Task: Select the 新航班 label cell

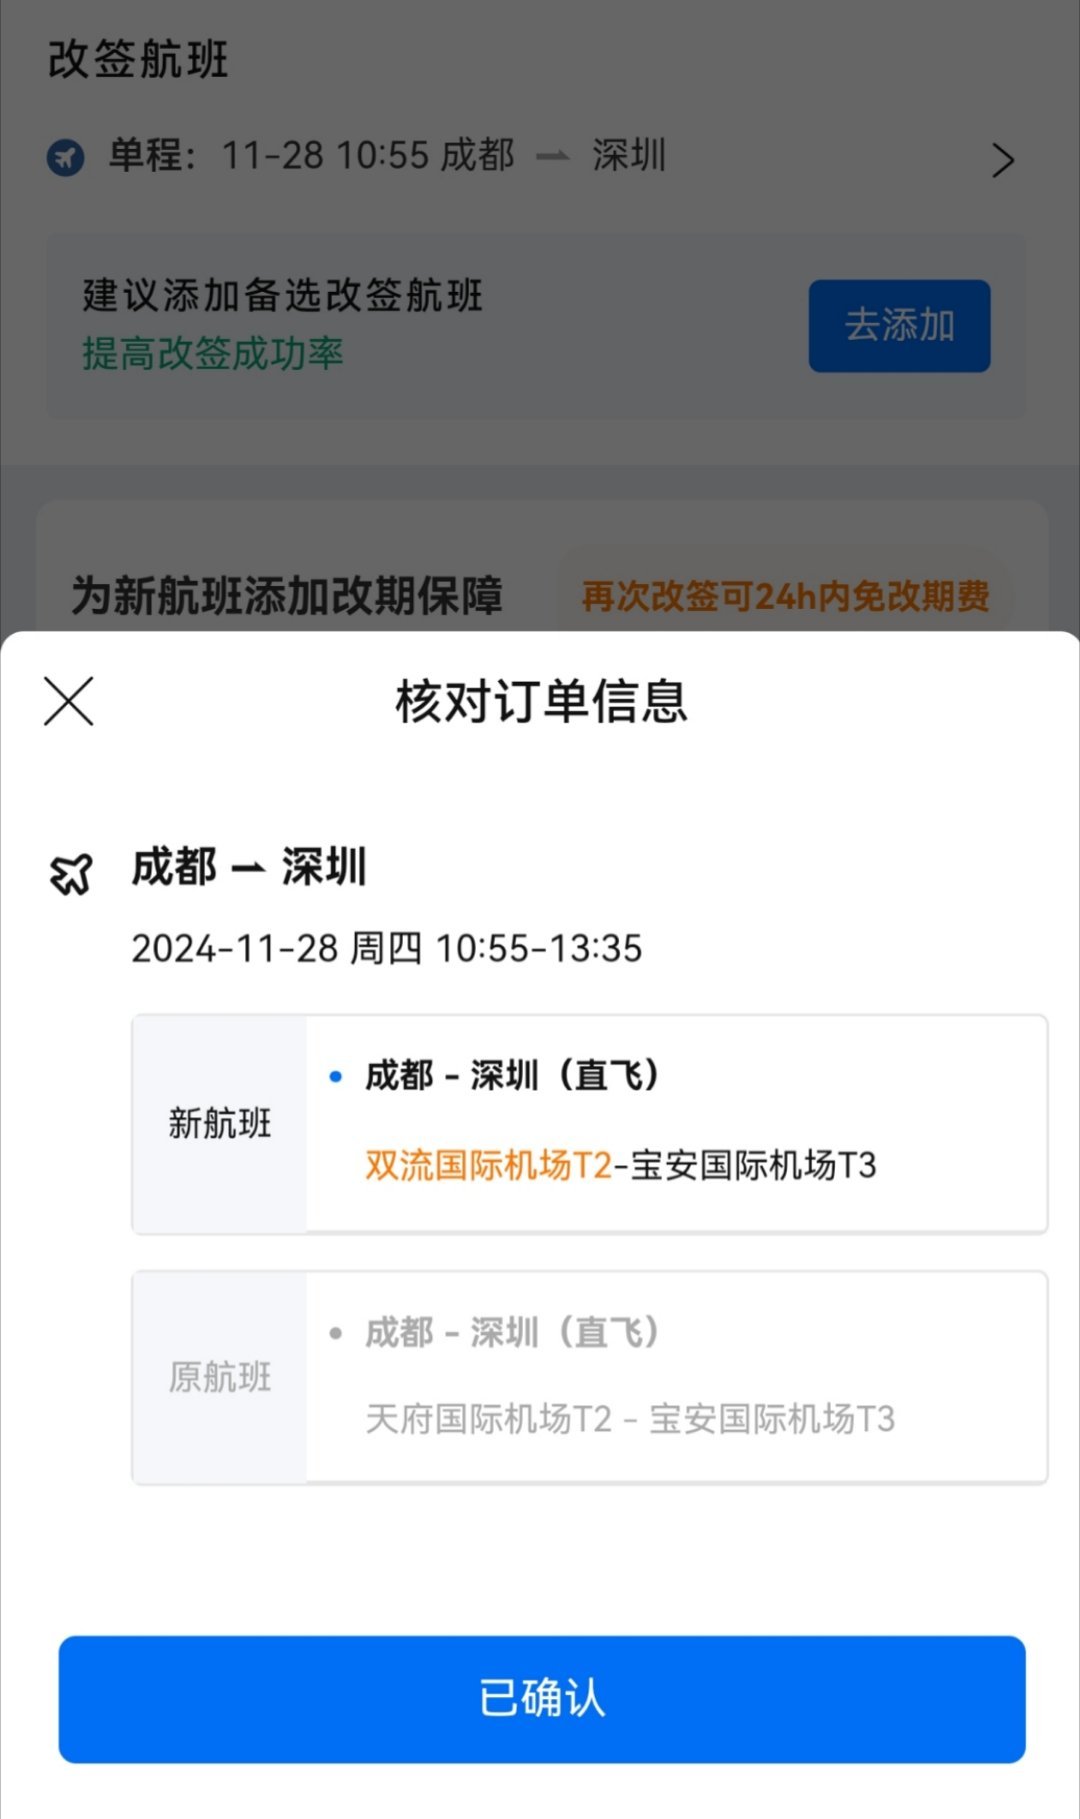Action: pos(220,1124)
